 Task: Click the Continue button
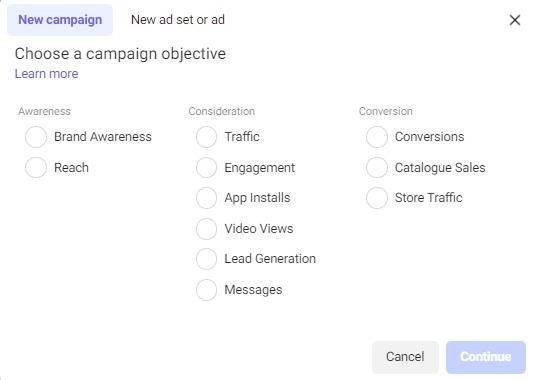pos(486,357)
